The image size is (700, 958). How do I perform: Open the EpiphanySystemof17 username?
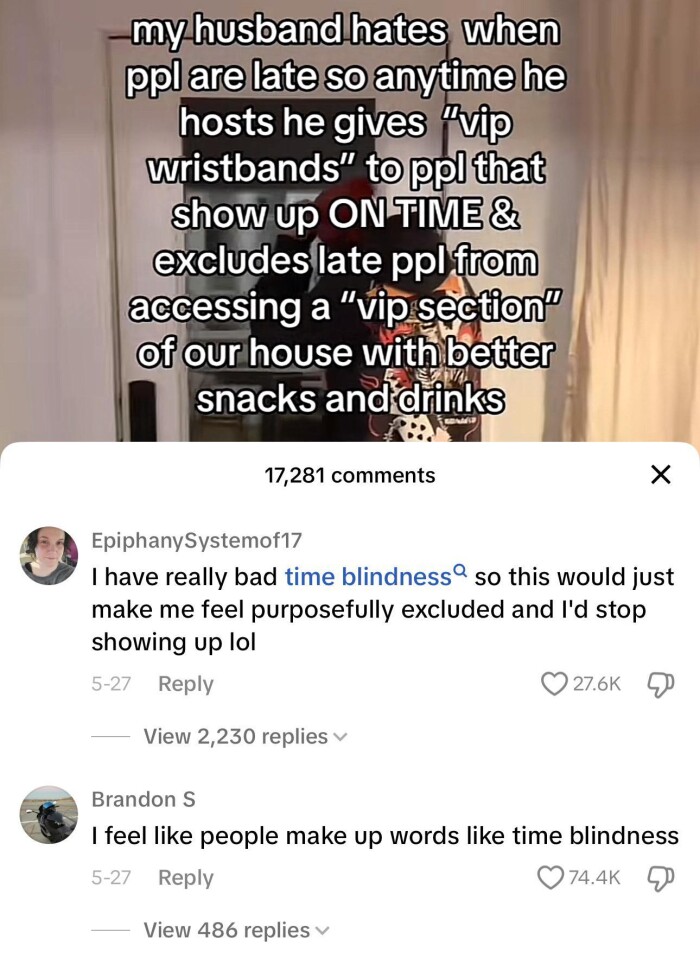(x=197, y=540)
